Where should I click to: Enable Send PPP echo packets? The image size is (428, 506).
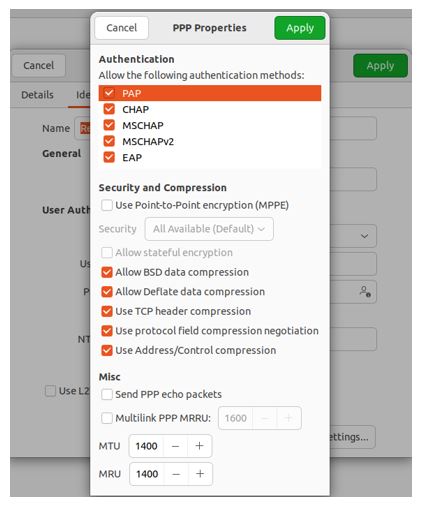pyautogui.click(x=107, y=394)
